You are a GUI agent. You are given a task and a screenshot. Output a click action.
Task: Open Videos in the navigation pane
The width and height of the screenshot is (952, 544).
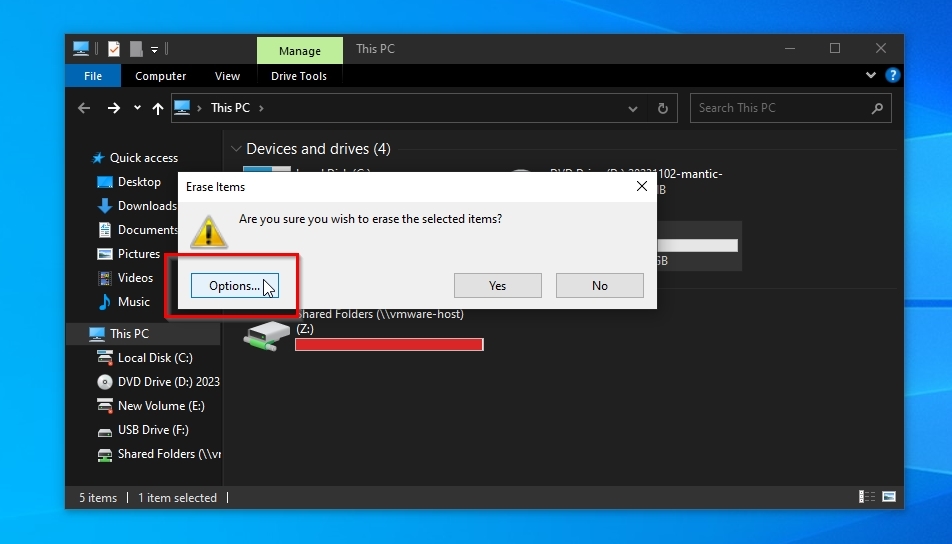tap(135, 277)
